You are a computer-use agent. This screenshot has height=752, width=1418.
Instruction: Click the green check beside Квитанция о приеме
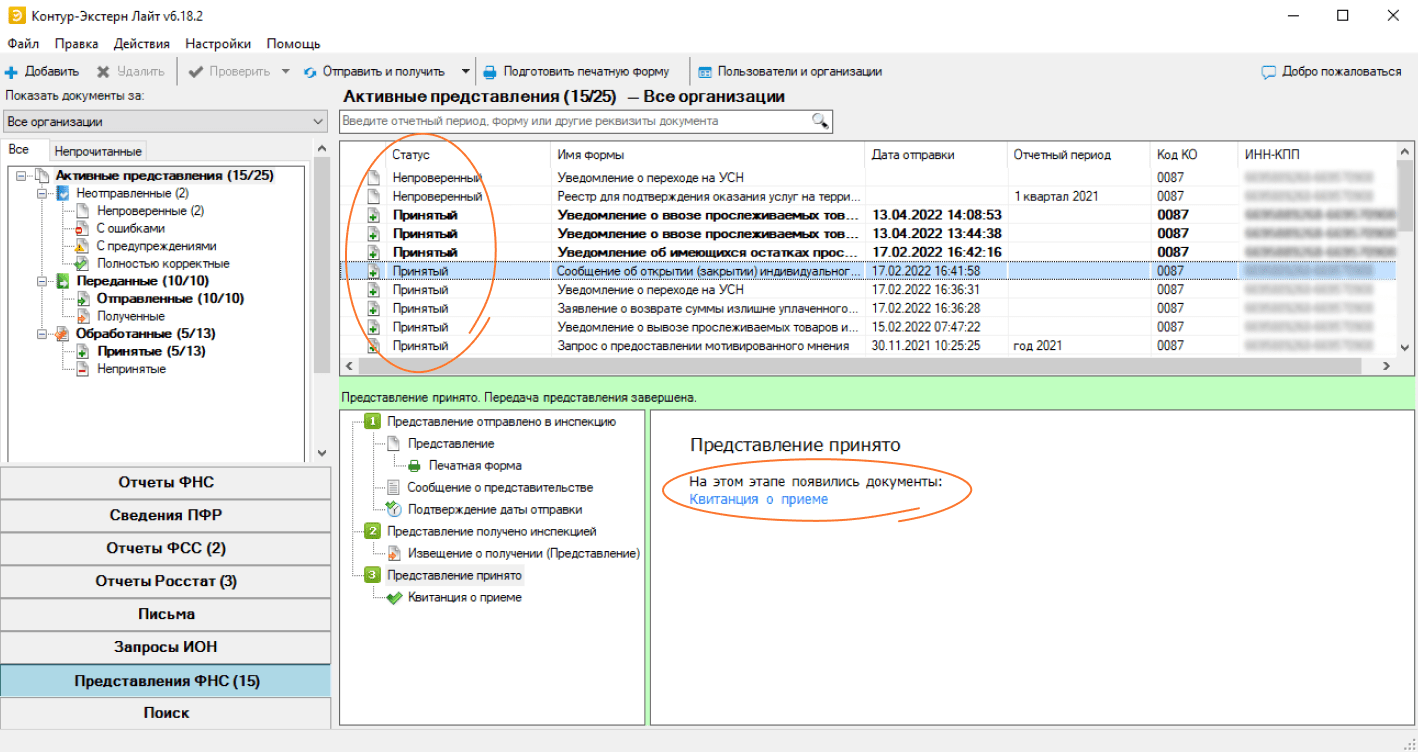(x=394, y=598)
